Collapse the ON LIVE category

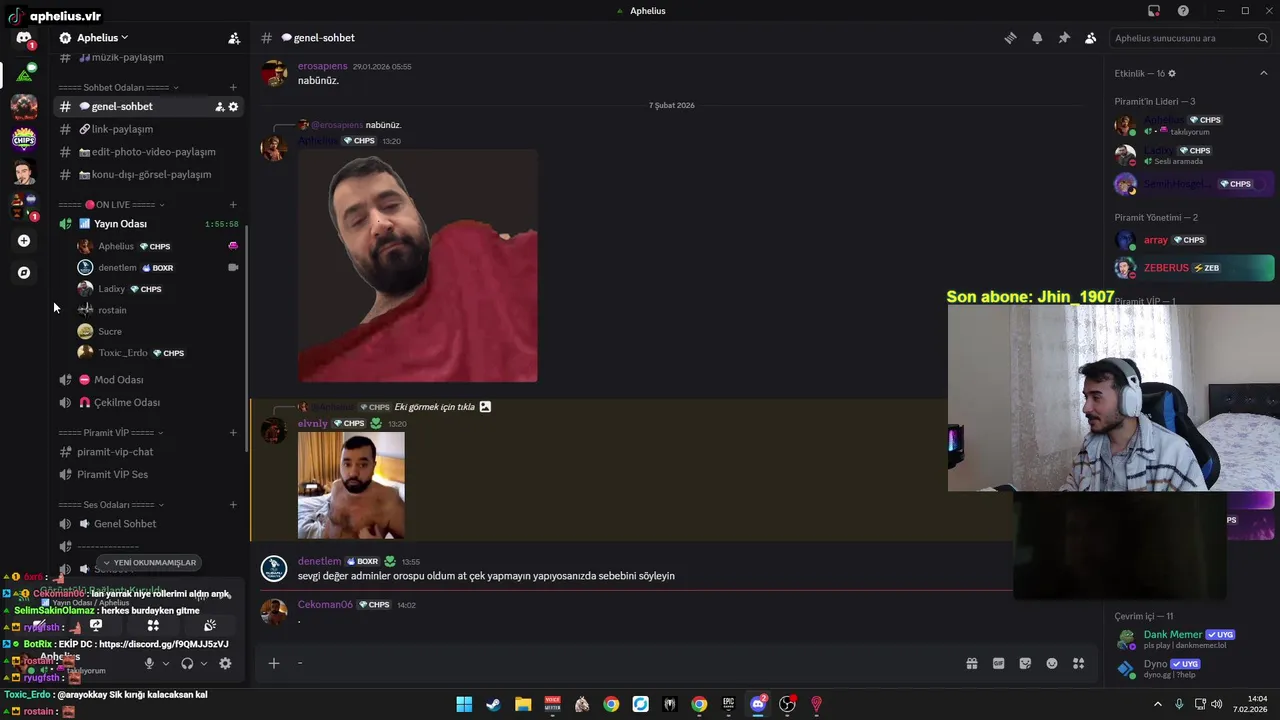(x=111, y=205)
